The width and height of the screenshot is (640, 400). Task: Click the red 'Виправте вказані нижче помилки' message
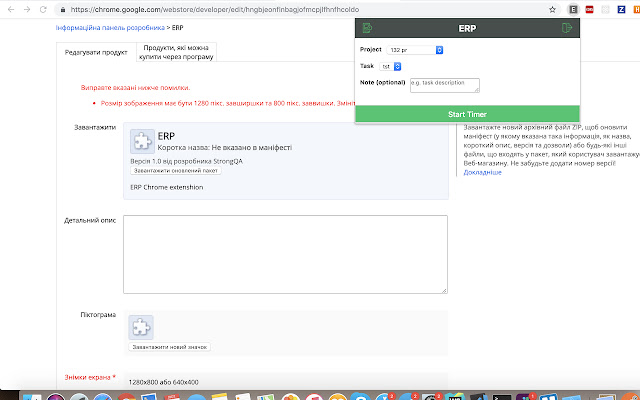click(x=136, y=88)
